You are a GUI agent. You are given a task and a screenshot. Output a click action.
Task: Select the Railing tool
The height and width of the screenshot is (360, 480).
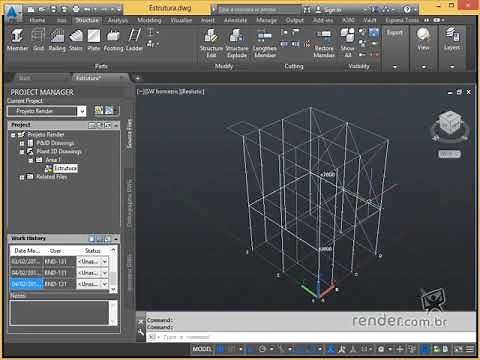[57, 40]
